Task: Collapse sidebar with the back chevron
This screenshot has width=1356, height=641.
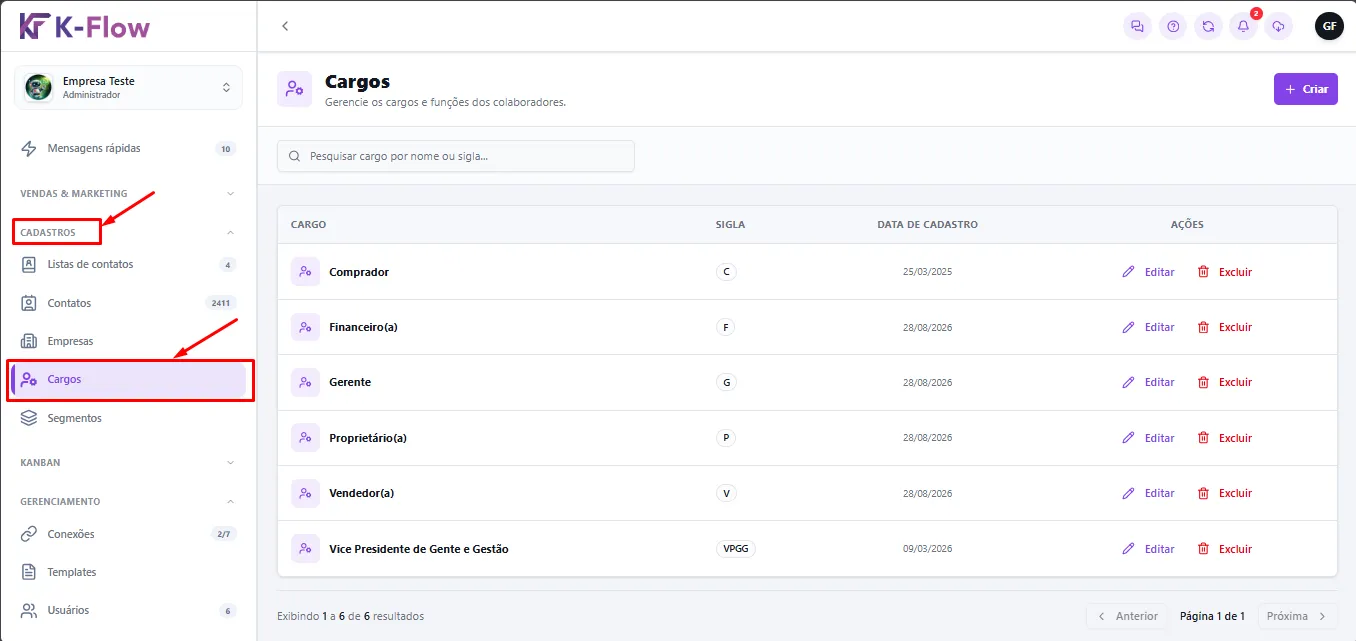Action: click(x=285, y=26)
